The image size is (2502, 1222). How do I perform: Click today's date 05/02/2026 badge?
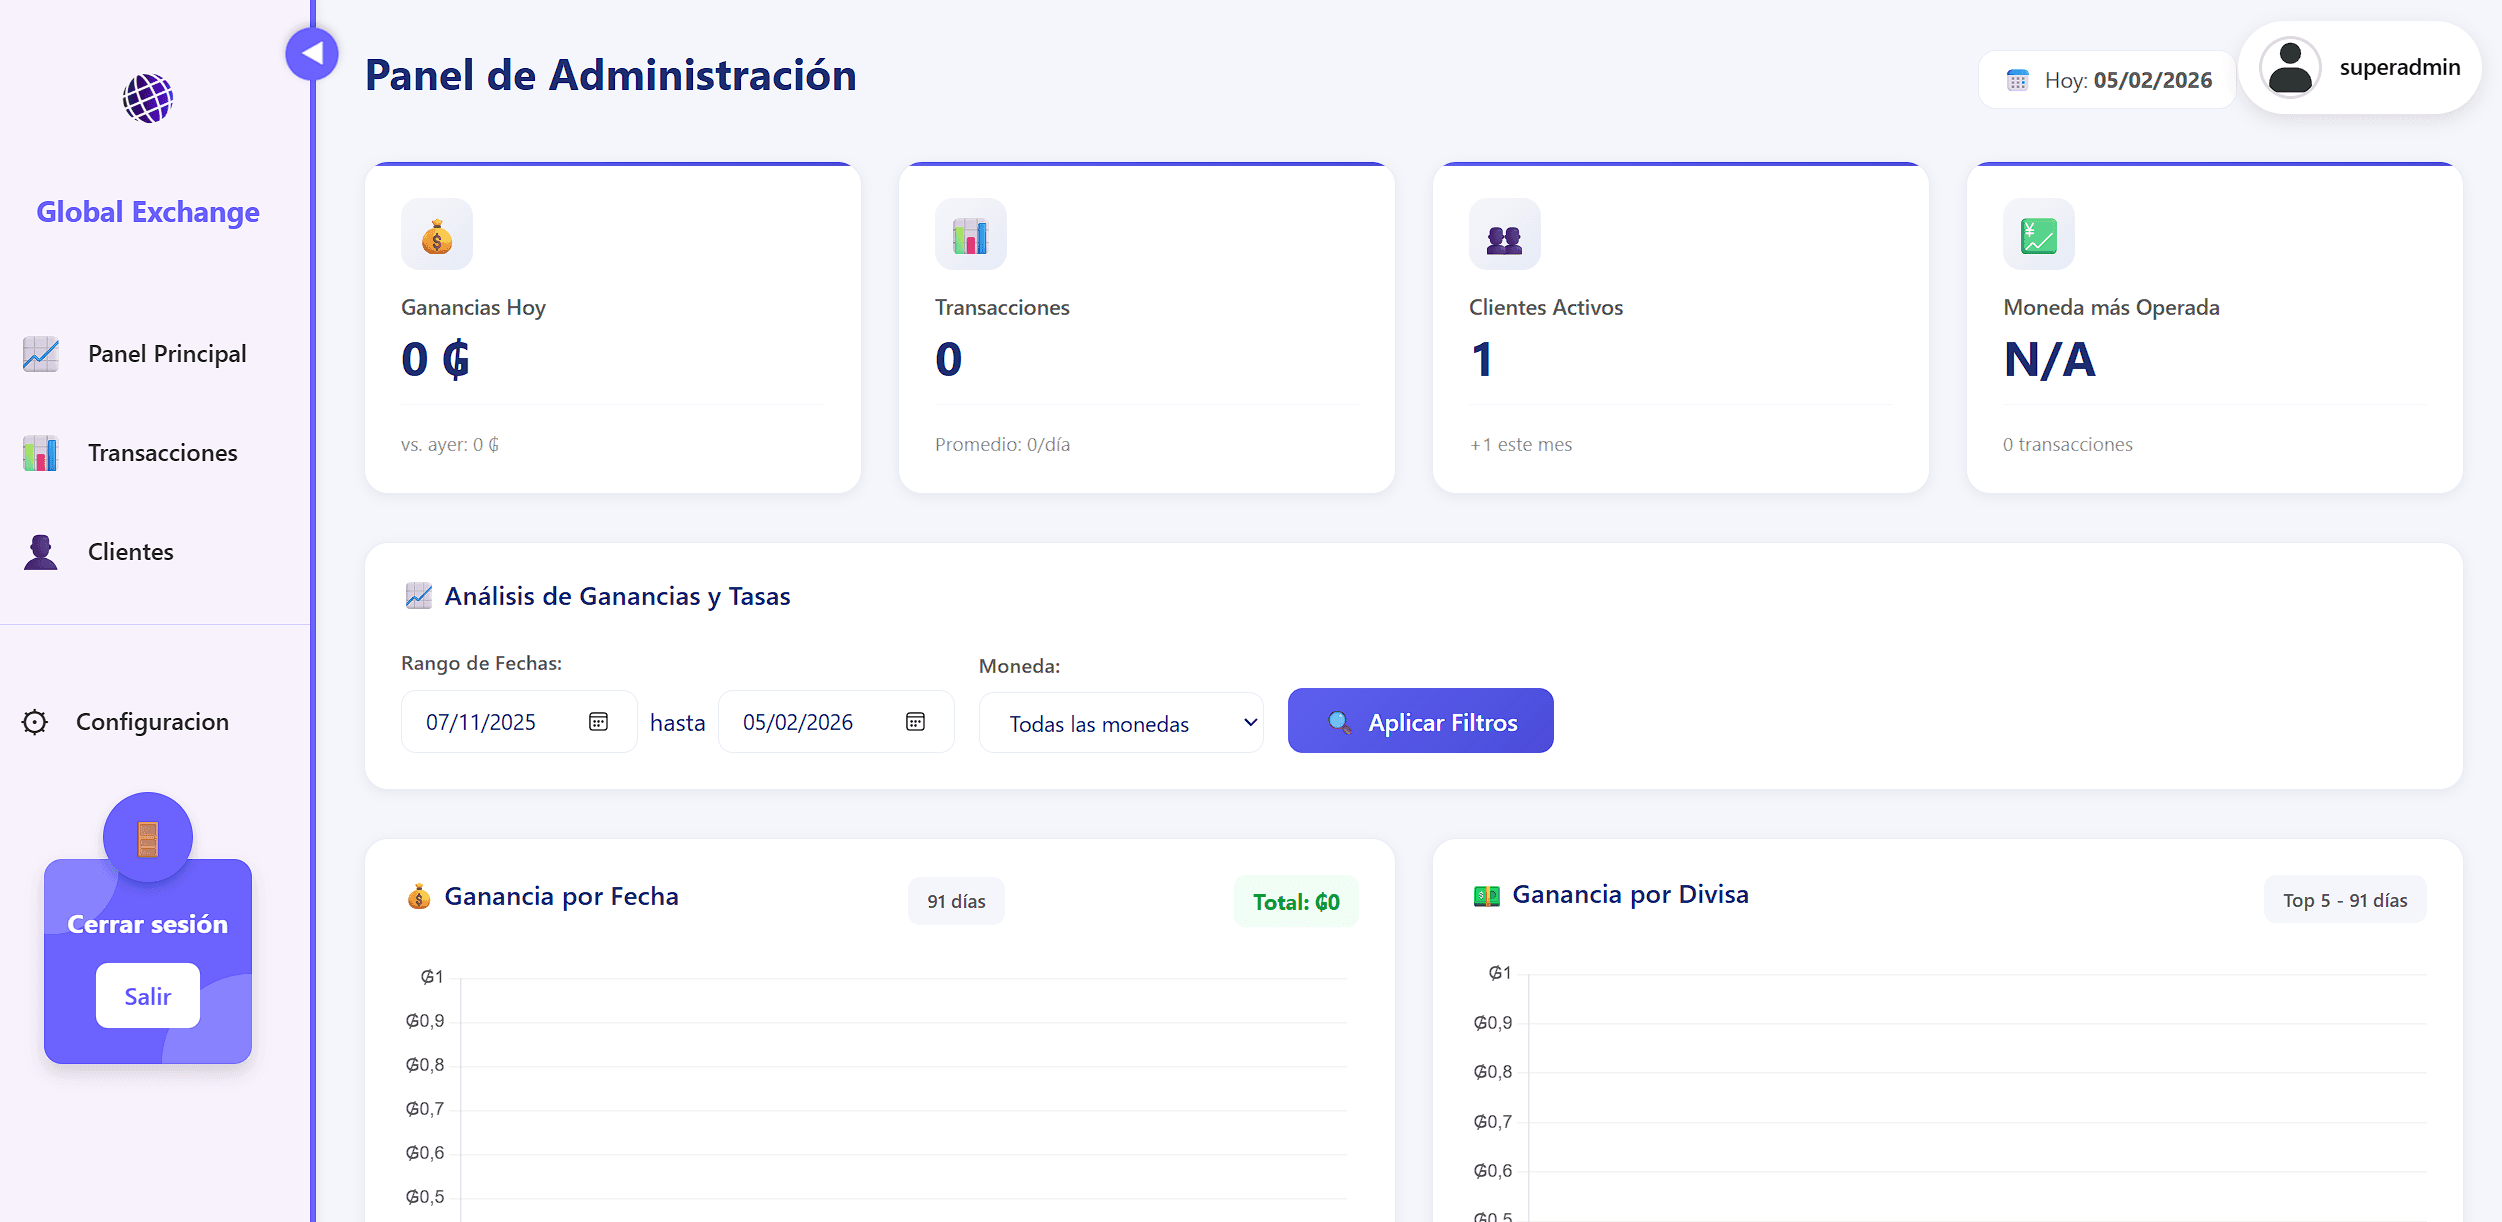(x=2107, y=80)
